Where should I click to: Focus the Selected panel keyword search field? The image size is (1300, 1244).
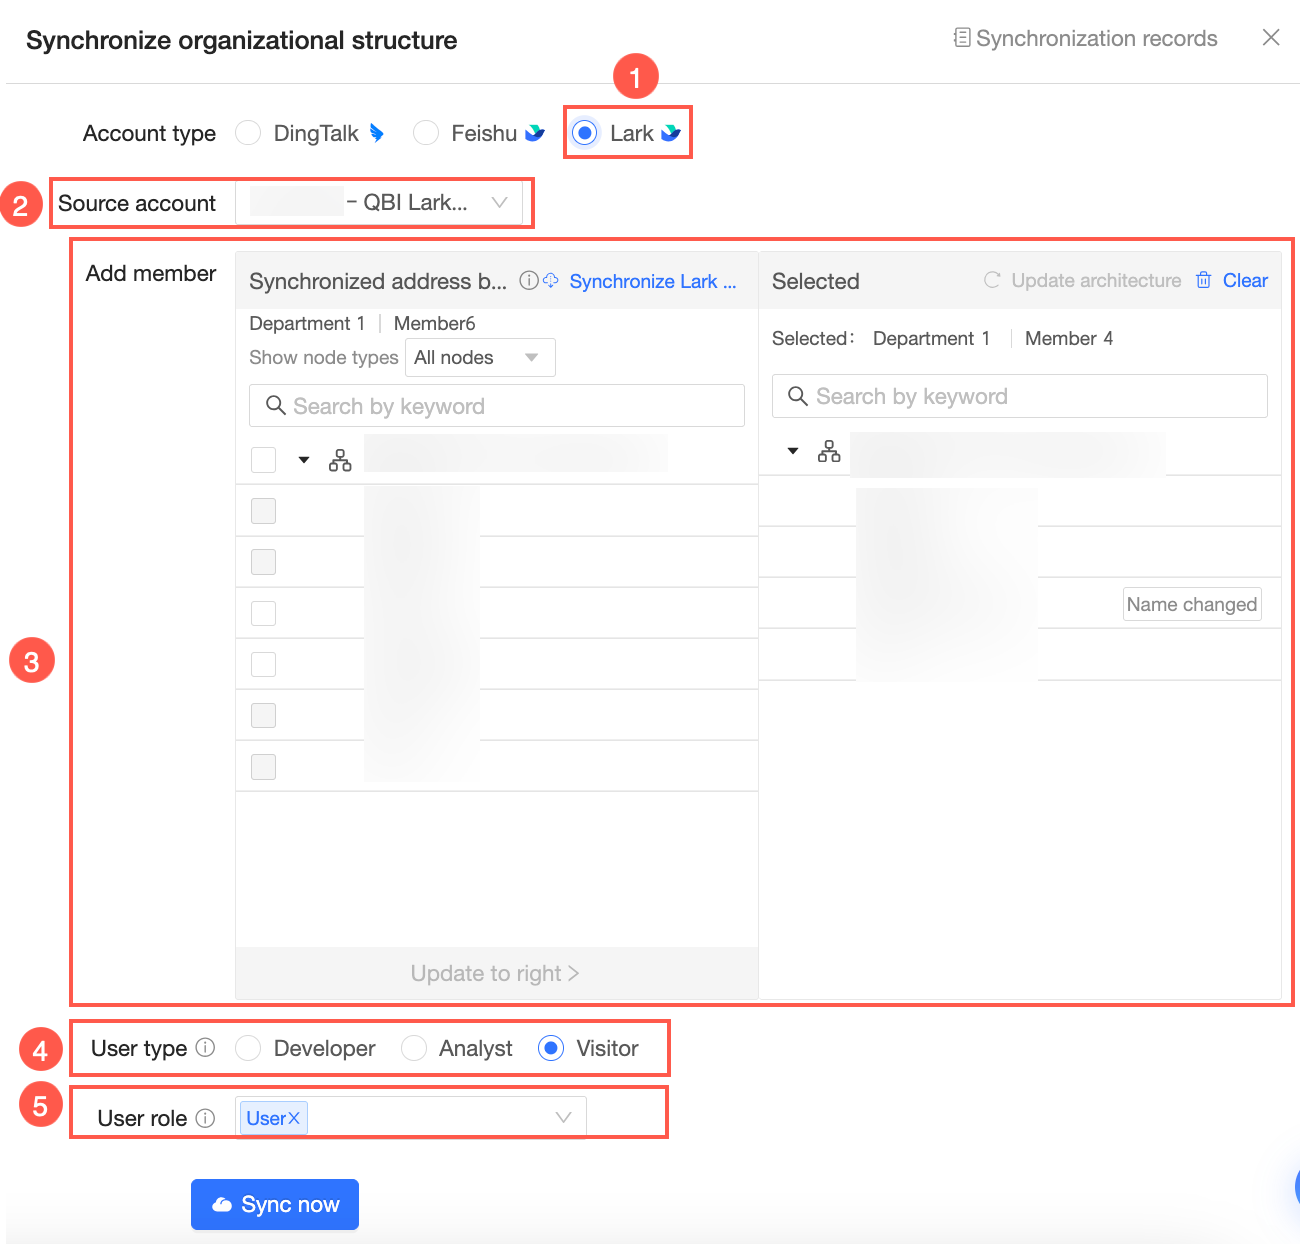pos(1020,397)
